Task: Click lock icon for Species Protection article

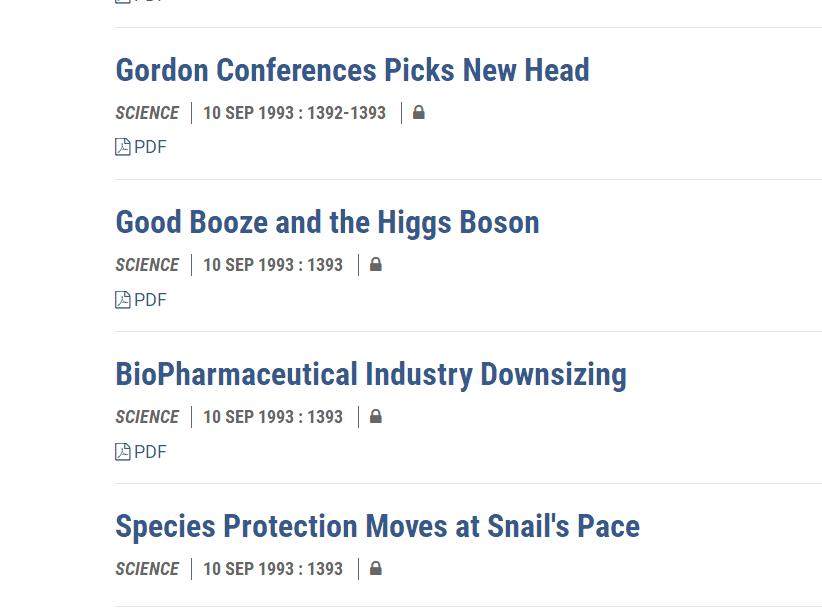Action: click(x=376, y=569)
